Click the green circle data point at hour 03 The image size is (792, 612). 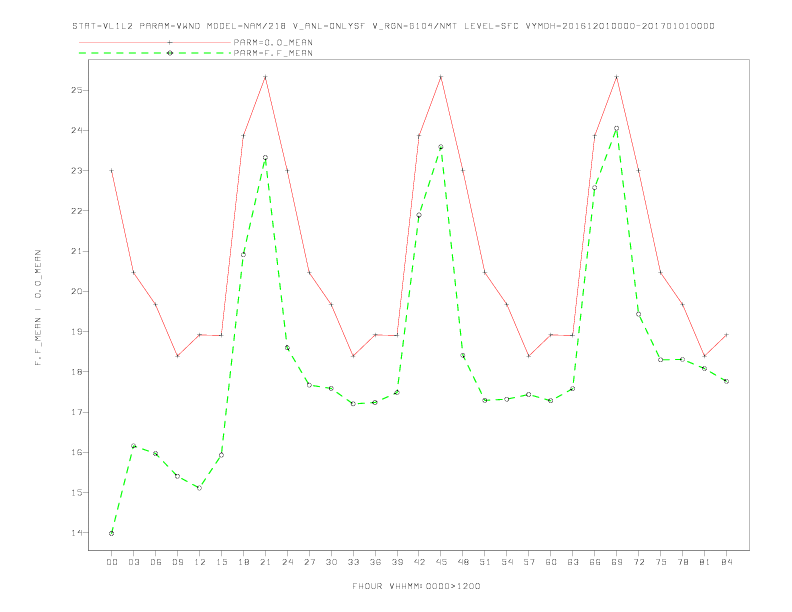133,446
